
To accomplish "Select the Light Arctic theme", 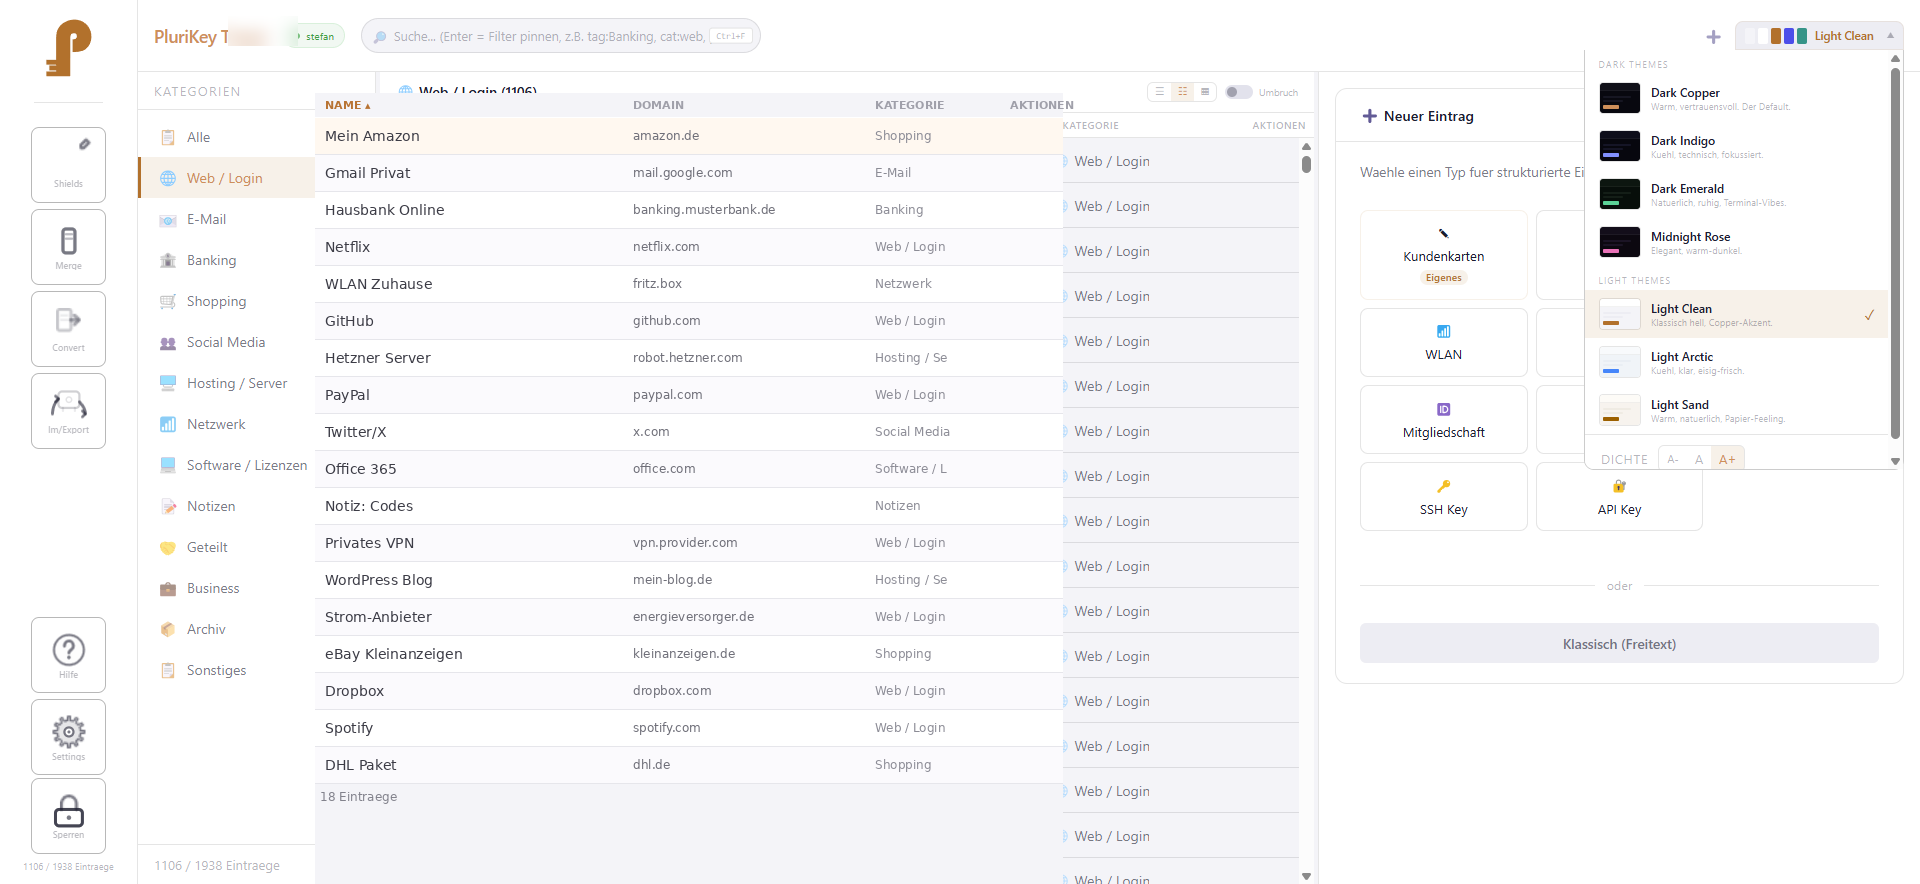I will tap(1737, 362).
